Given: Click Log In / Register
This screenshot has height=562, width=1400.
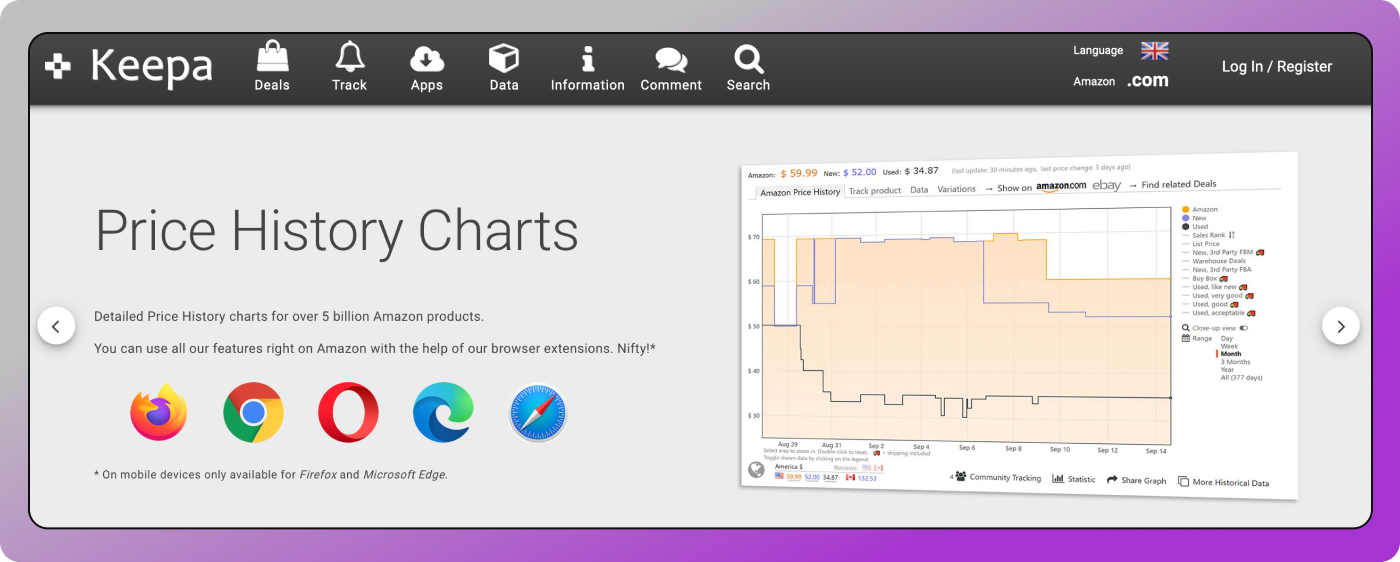Looking at the screenshot, I should 1276,67.
